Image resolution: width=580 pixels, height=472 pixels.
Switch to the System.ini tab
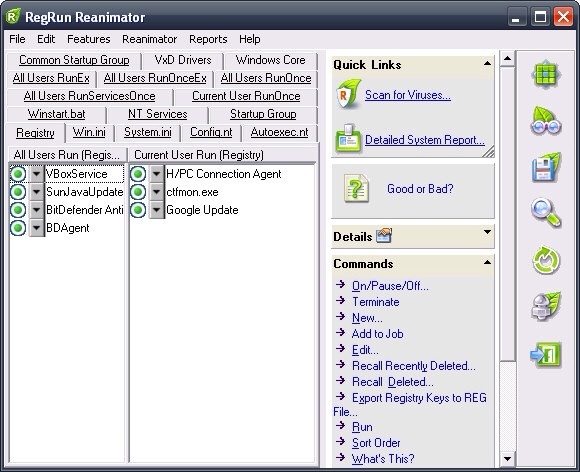pyautogui.click(x=148, y=132)
